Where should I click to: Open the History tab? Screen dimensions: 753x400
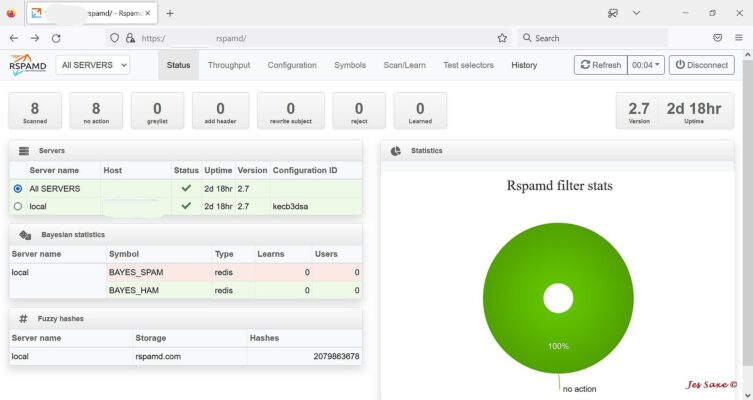click(524, 65)
